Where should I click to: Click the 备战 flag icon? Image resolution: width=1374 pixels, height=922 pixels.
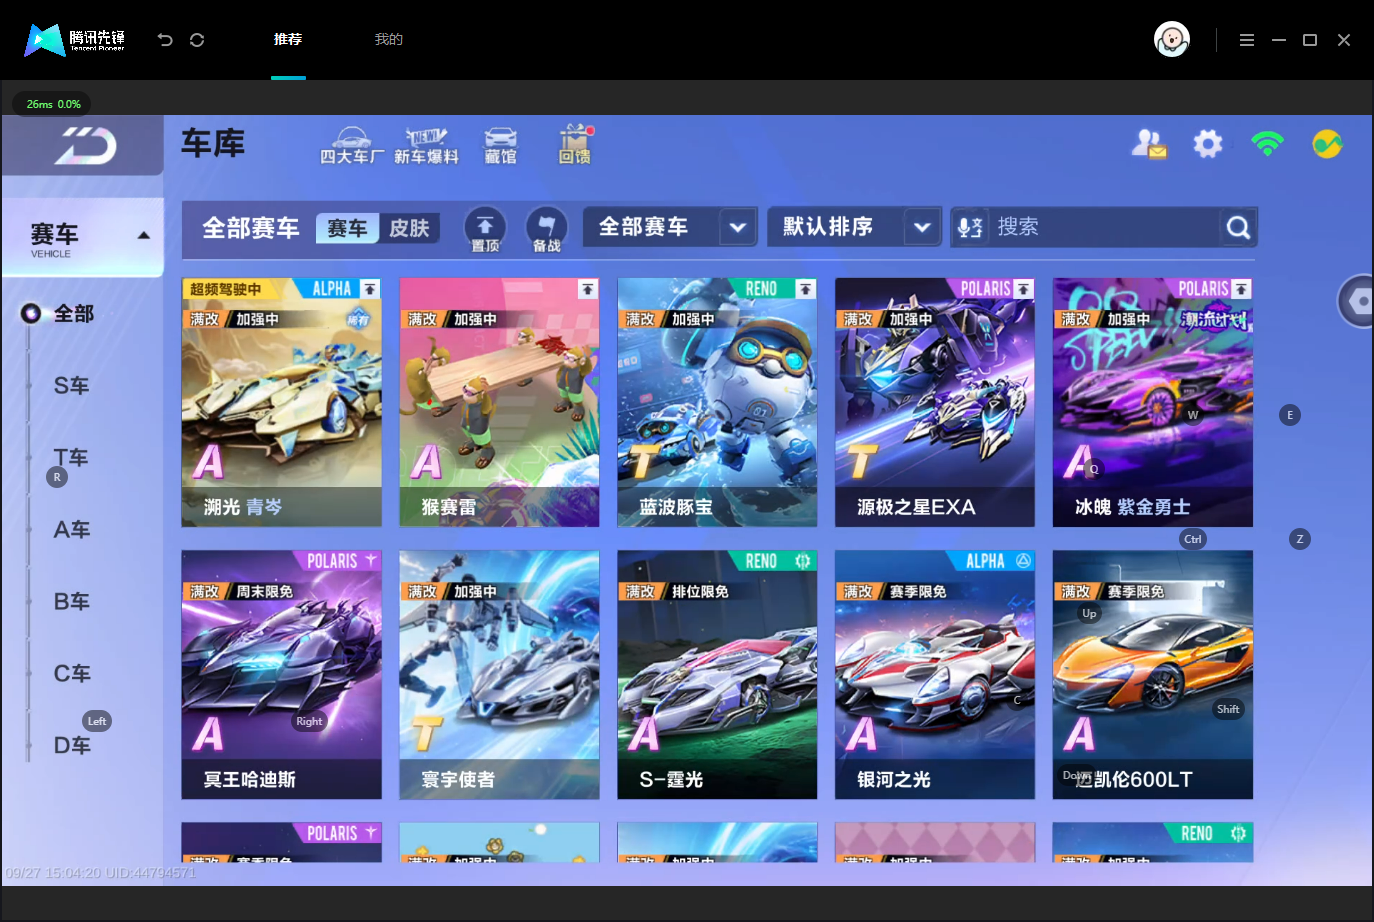coord(546,228)
